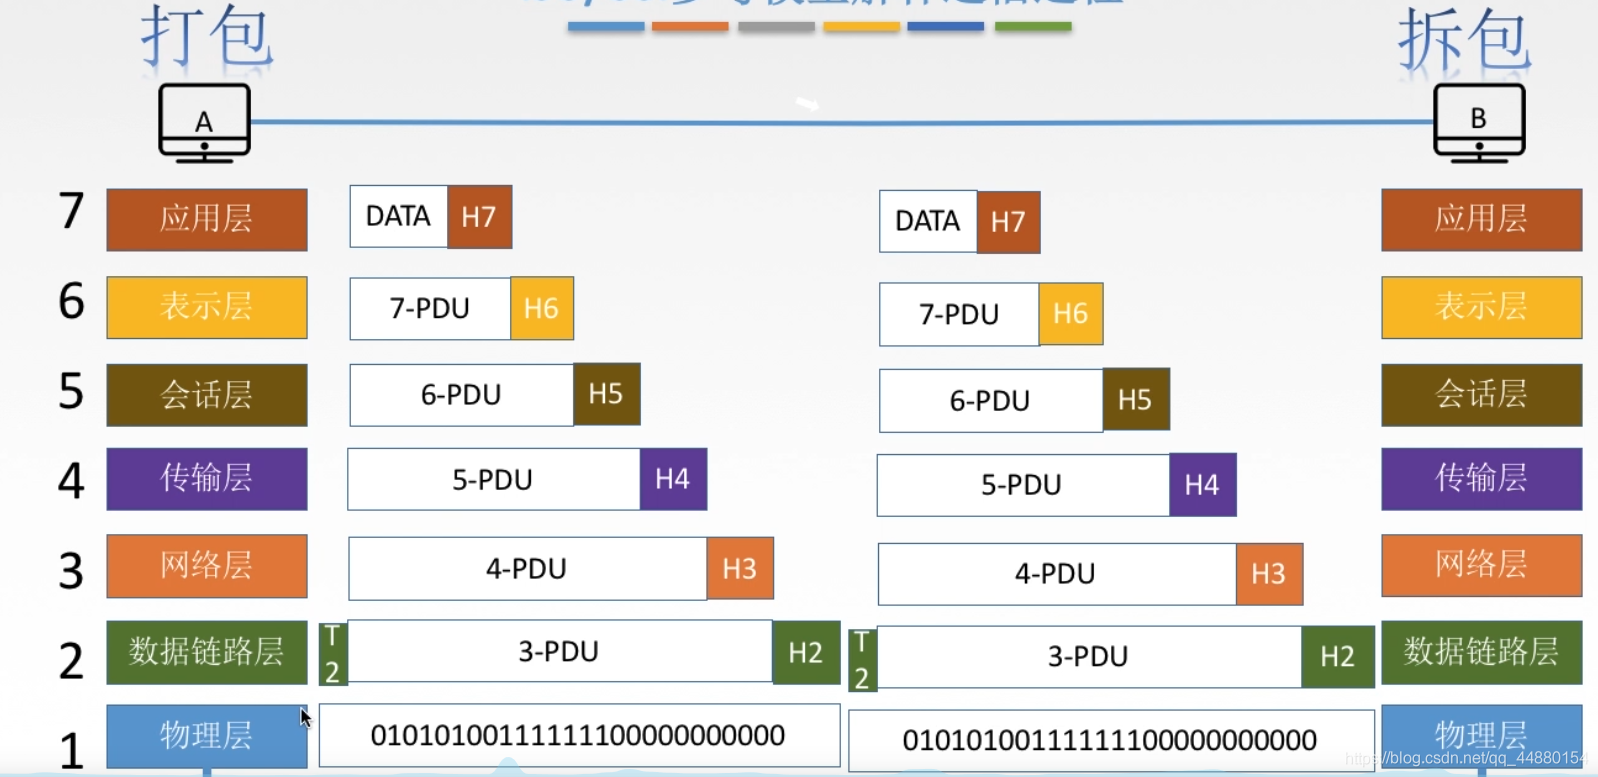Image resolution: width=1598 pixels, height=777 pixels.
Task: Click the H7 header in host B's stack
Action: (1009, 222)
